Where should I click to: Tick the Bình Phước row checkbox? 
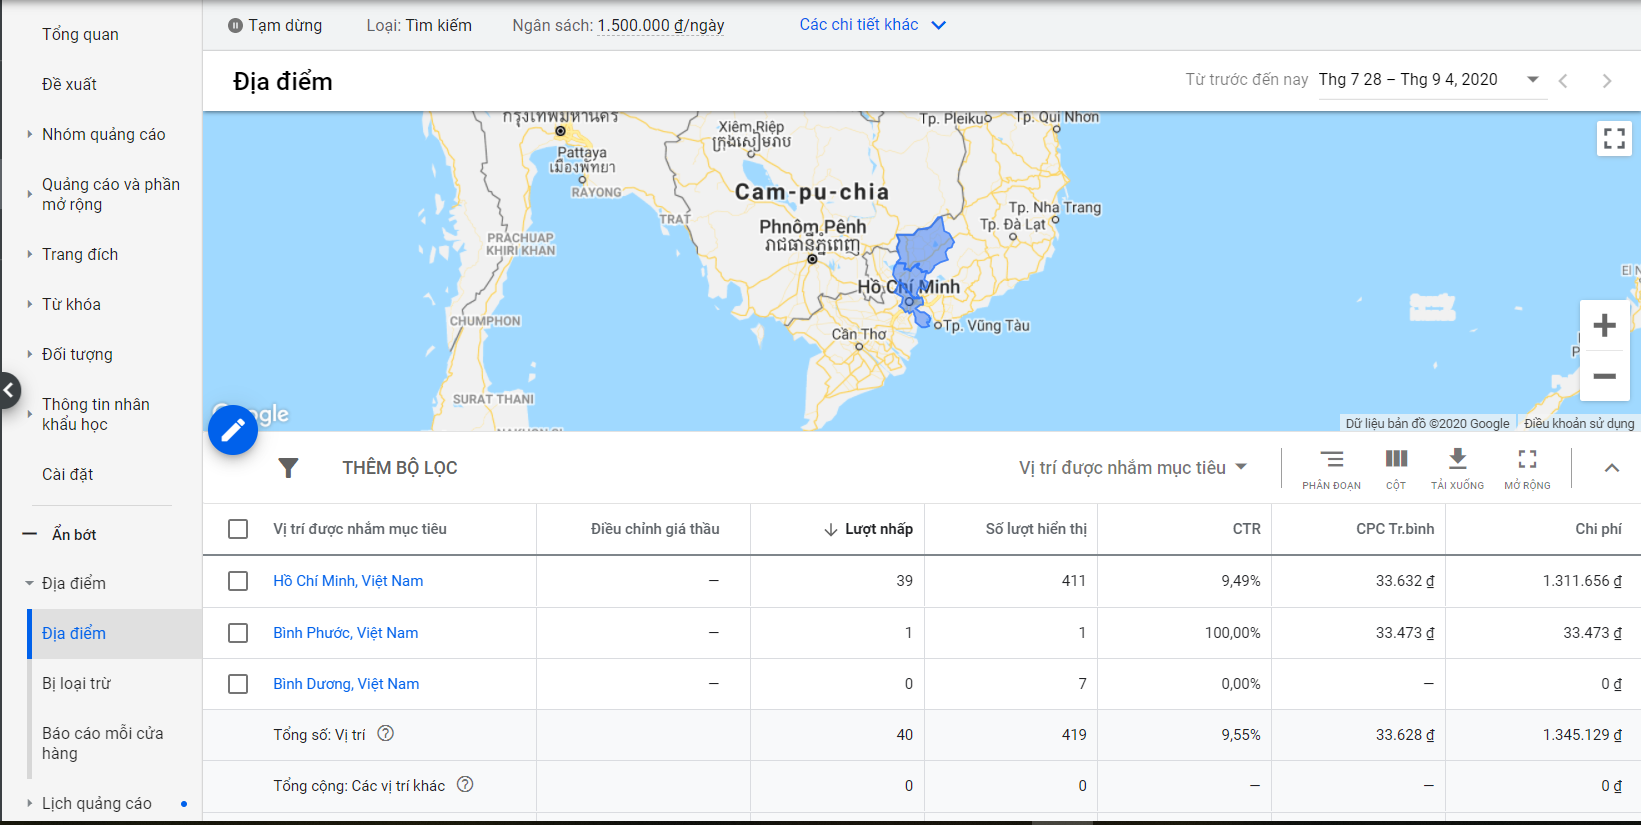click(238, 633)
